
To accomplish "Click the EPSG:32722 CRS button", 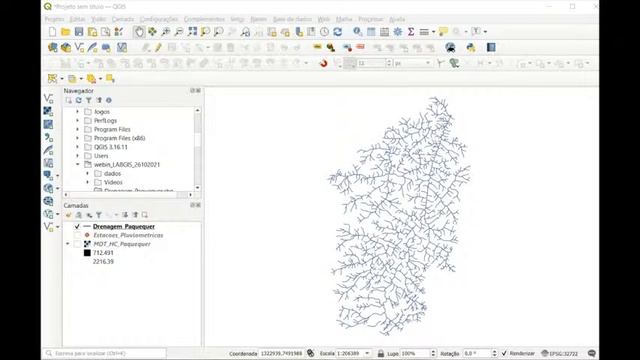I will tap(560, 353).
